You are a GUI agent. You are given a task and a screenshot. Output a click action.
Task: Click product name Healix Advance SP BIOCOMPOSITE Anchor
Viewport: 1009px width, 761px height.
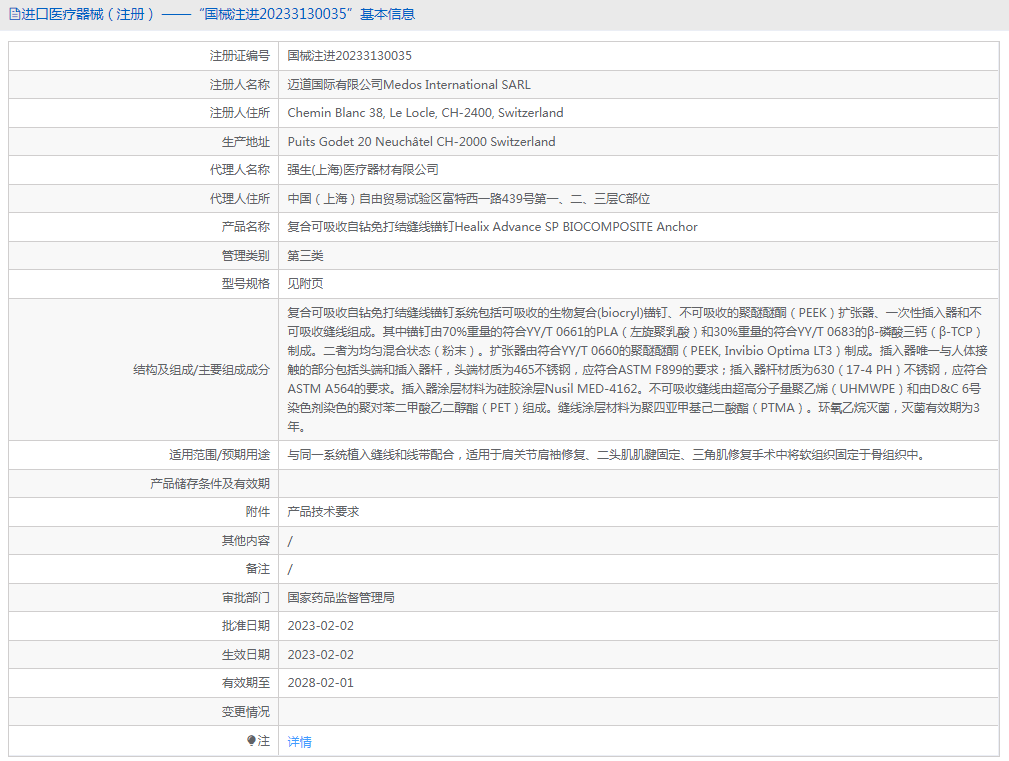[x=576, y=227]
